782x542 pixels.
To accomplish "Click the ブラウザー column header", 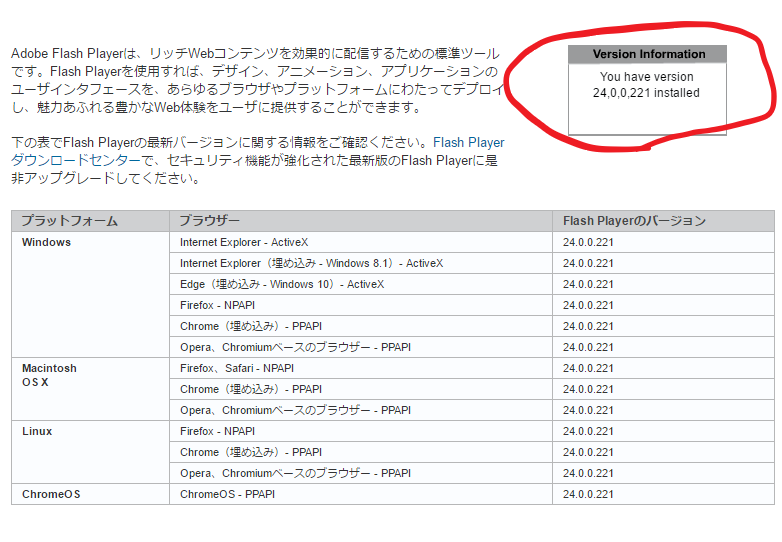I will [x=361, y=221].
